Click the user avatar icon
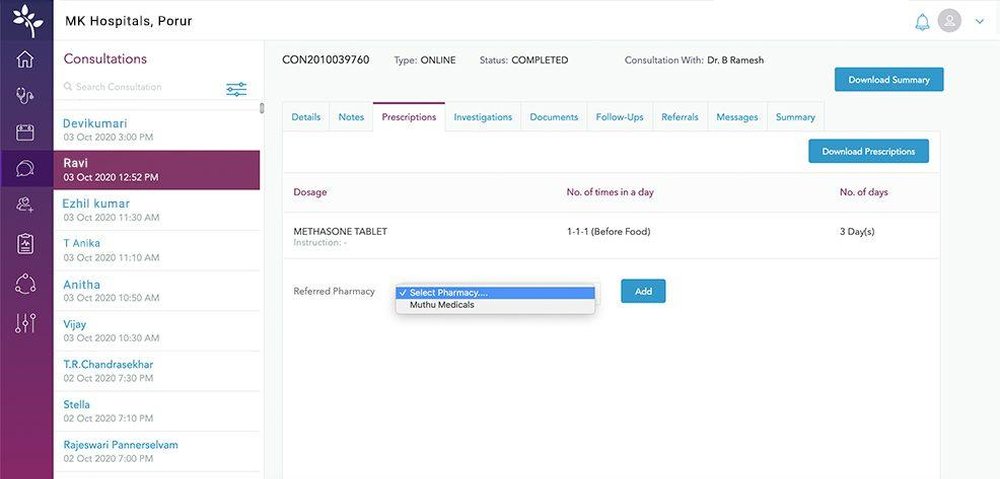 tap(950, 21)
